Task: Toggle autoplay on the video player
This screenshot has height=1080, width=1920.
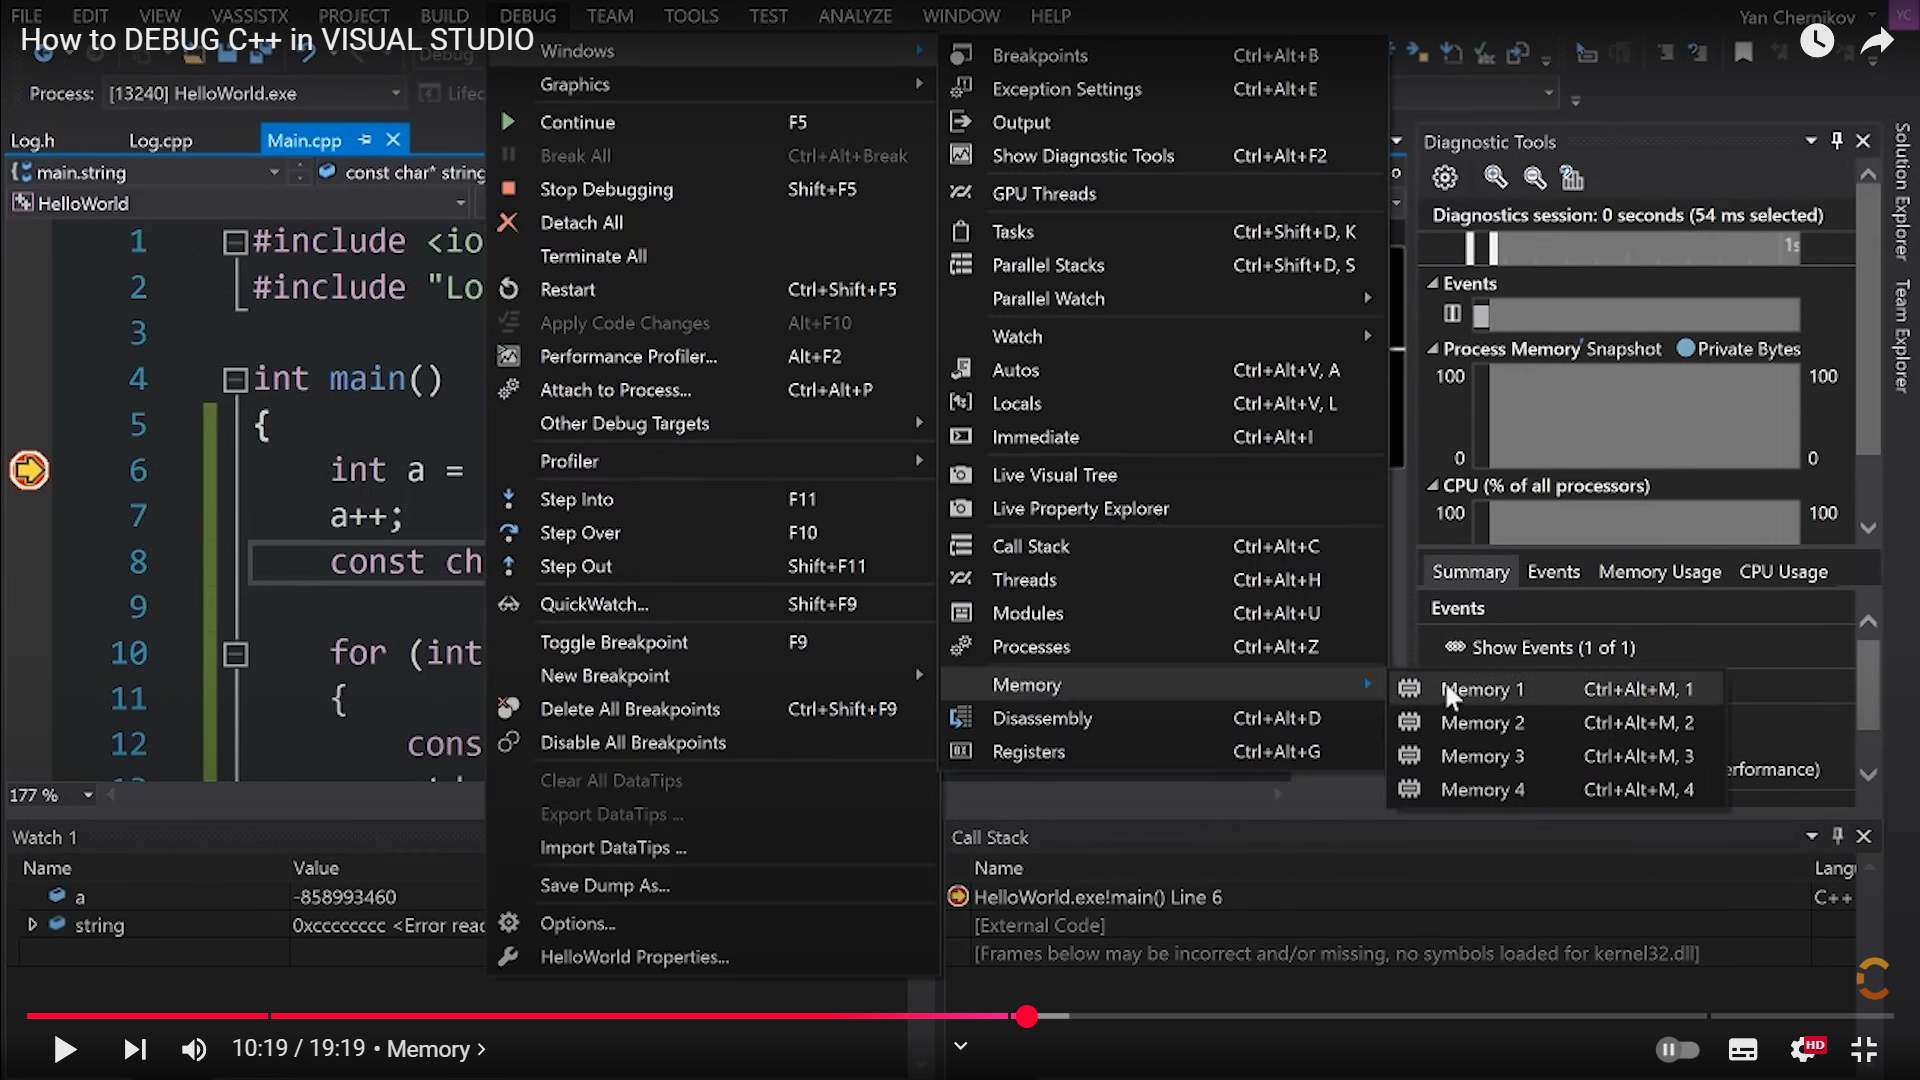Action: [1678, 1049]
